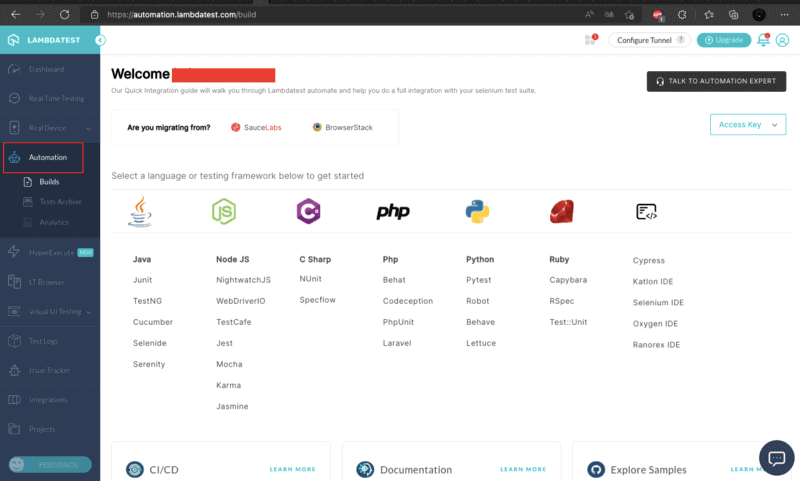Select the Node JS logo icon
This screenshot has width=800, height=481.
(224, 212)
